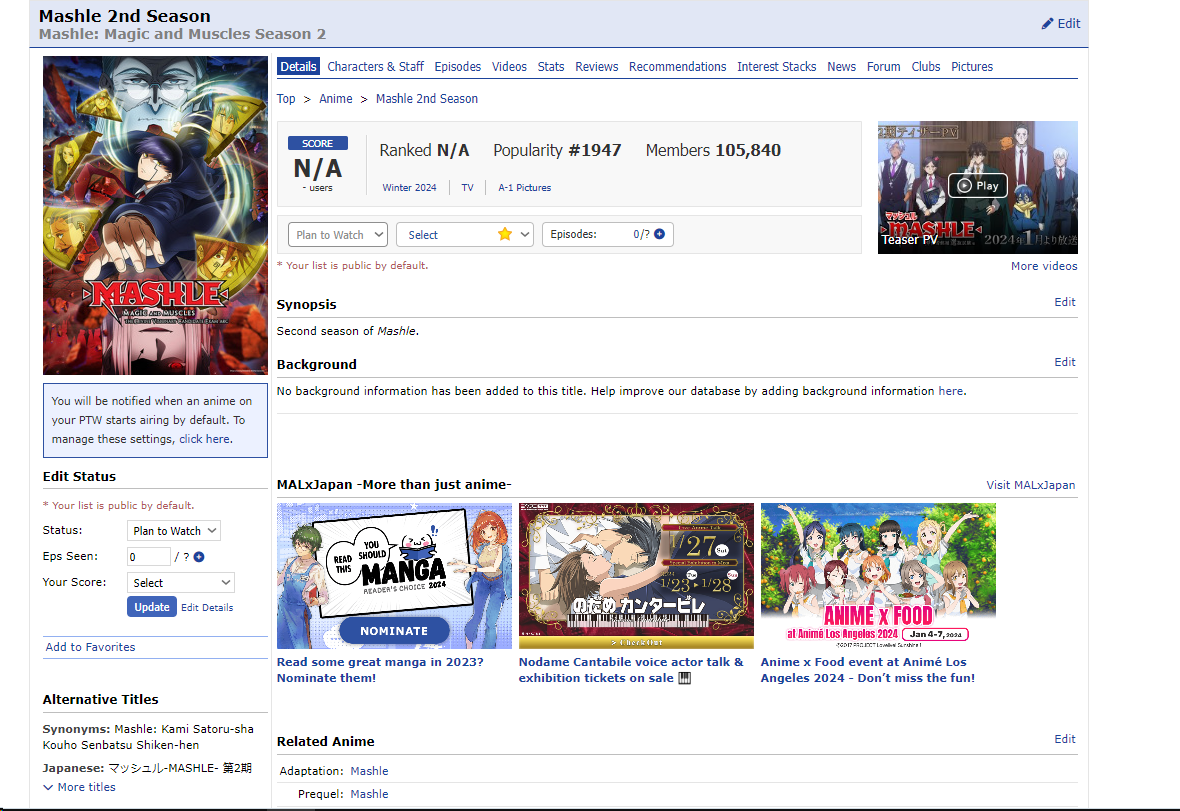
Task: Open the Plan to Watch dropdown near score
Action: click(x=338, y=235)
